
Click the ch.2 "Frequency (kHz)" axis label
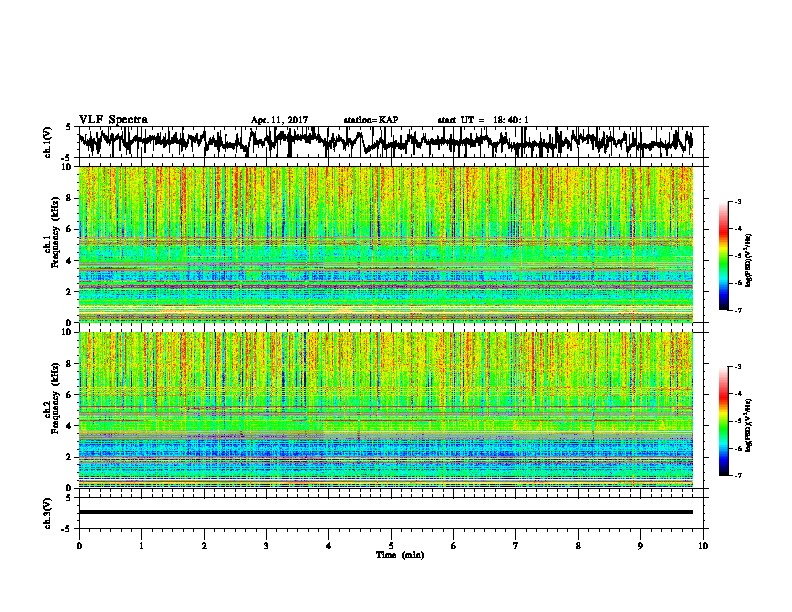55,398
